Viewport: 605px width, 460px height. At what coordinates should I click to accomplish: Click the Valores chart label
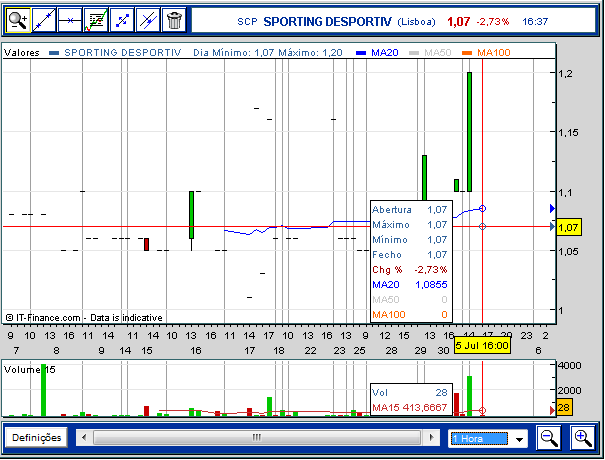(22, 52)
